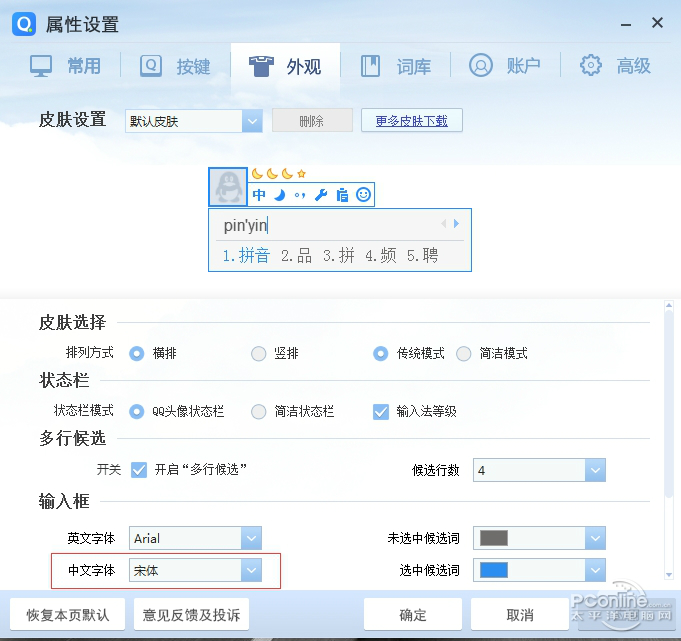The image size is (681, 641).
Task: Click the 确定 button
Action: [x=413, y=614]
